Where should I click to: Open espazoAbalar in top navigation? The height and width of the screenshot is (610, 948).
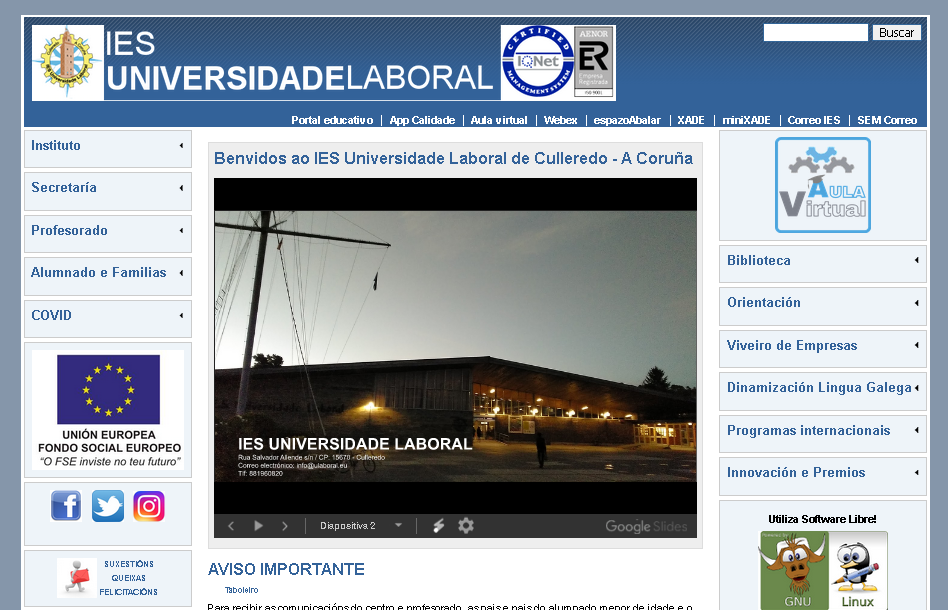click(x=627, y=120)
